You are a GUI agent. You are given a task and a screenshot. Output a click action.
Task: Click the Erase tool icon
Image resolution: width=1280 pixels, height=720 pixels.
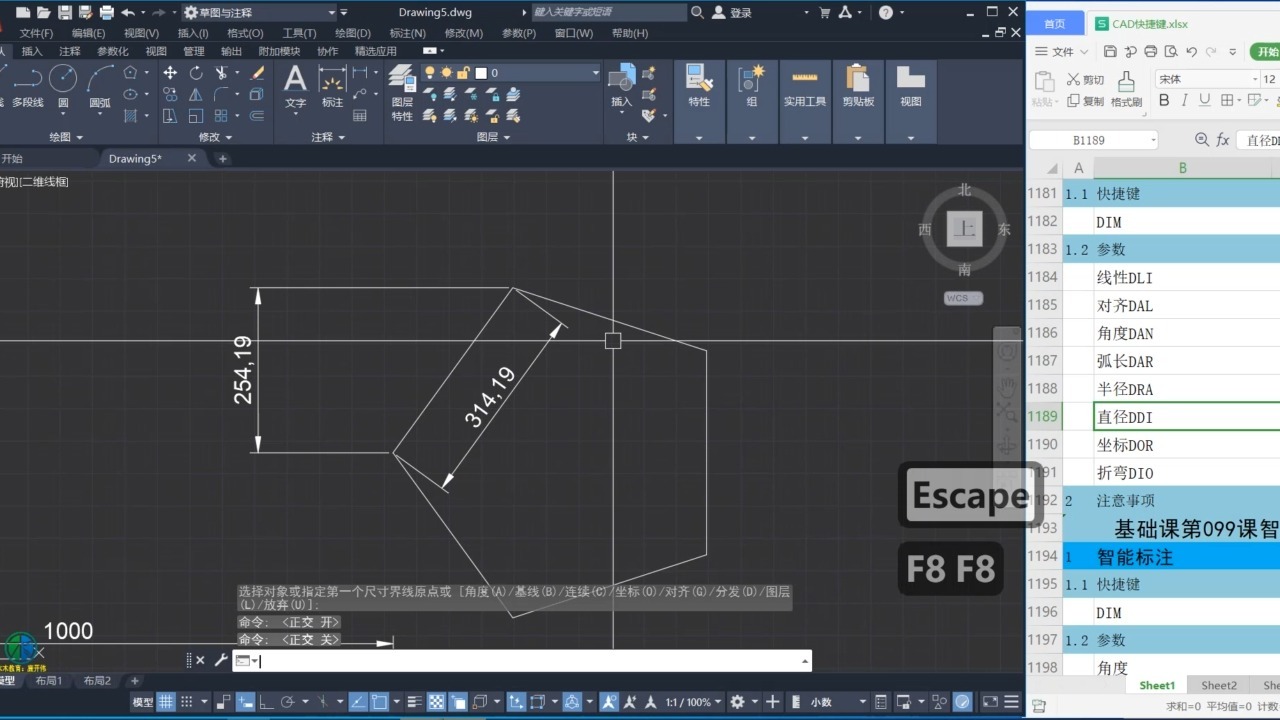pos(257,73)
